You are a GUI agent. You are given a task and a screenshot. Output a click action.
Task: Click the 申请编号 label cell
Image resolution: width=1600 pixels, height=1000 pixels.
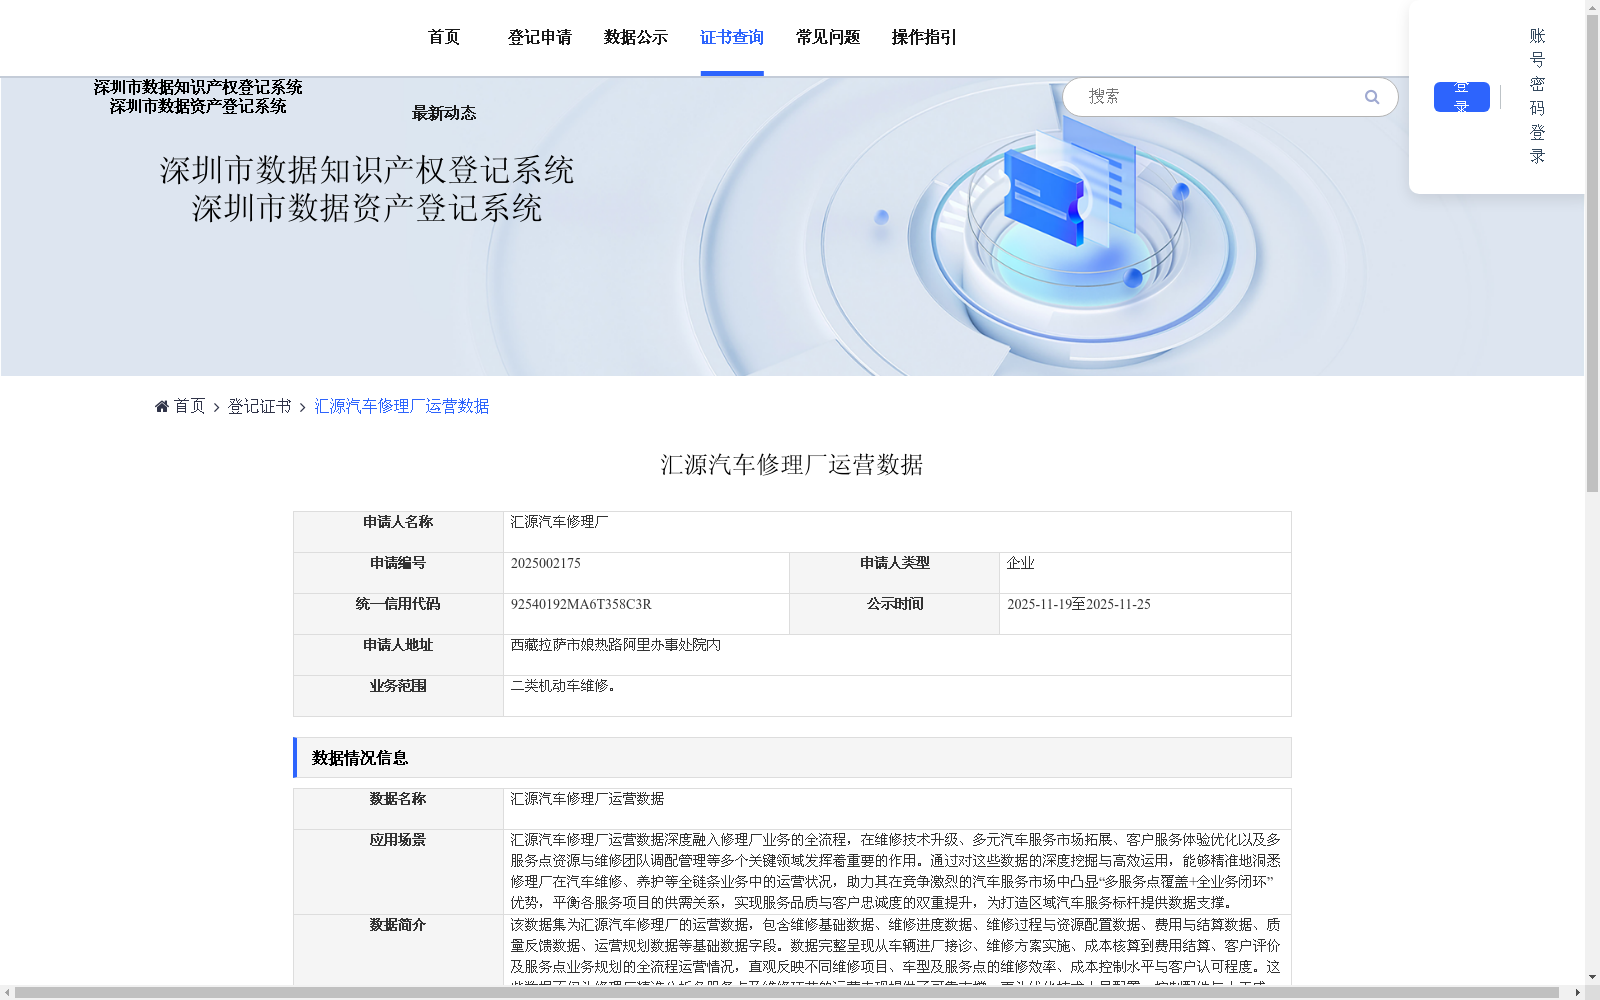(398, 573)
